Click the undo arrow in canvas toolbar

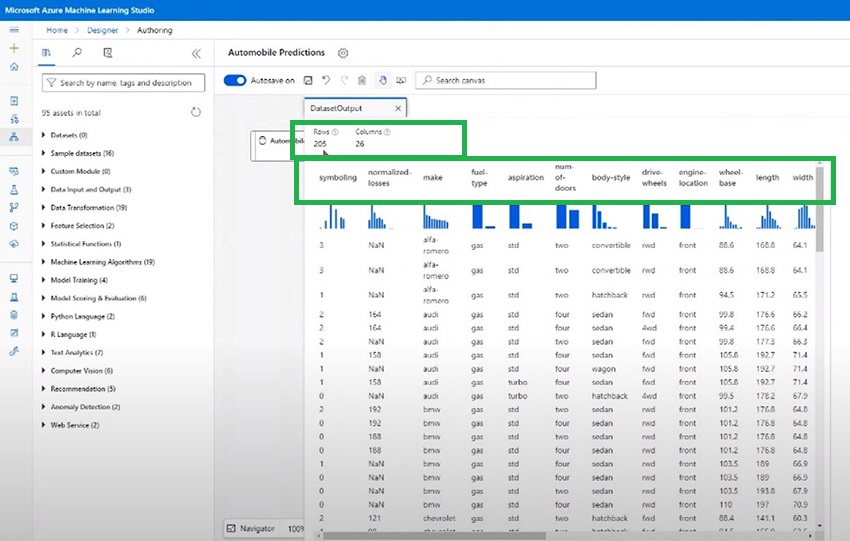tap(326, 80)
